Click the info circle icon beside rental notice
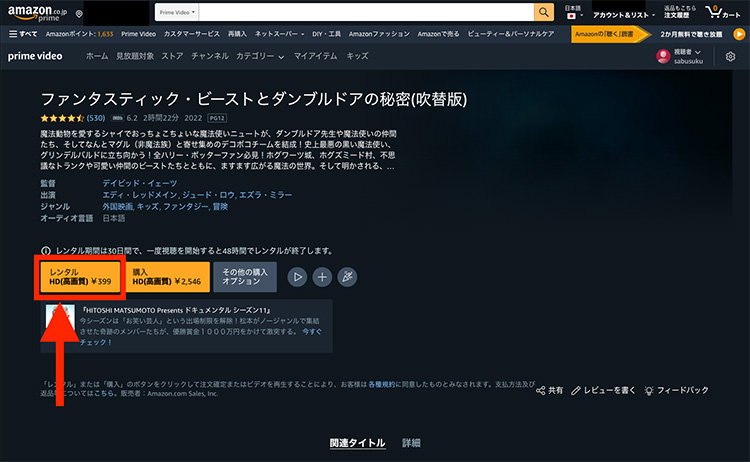Viewport: 750px width, 462px height. click(x=46, y=251)
